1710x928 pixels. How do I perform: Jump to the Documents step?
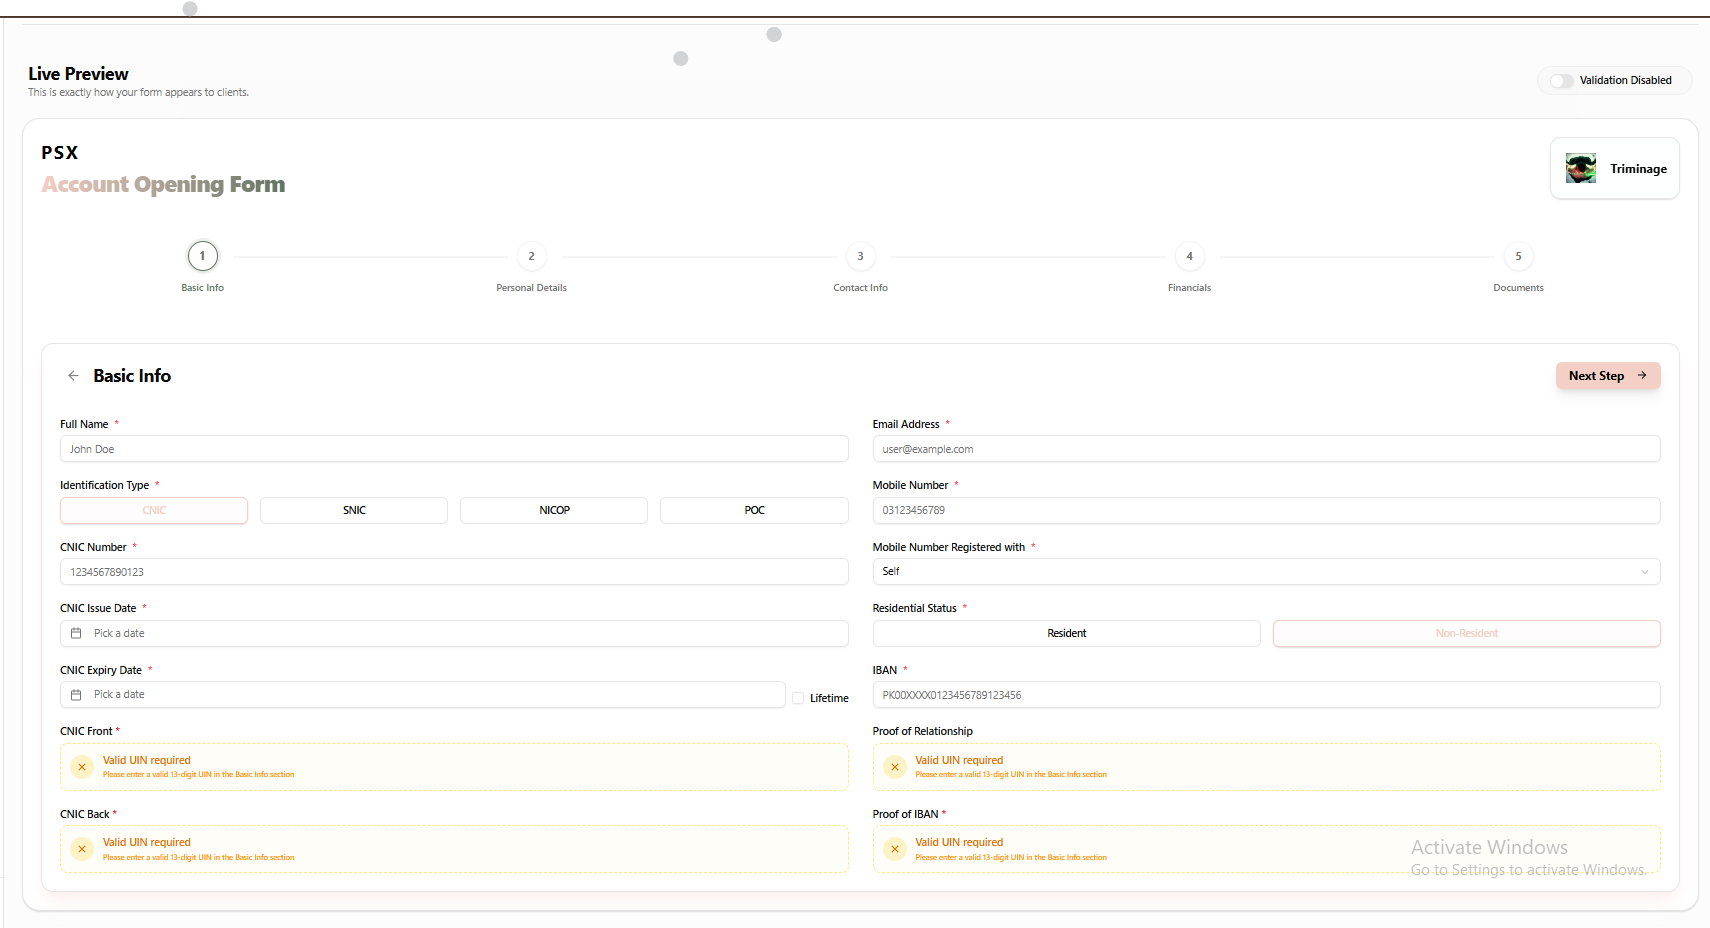[x=1518, y=256]
